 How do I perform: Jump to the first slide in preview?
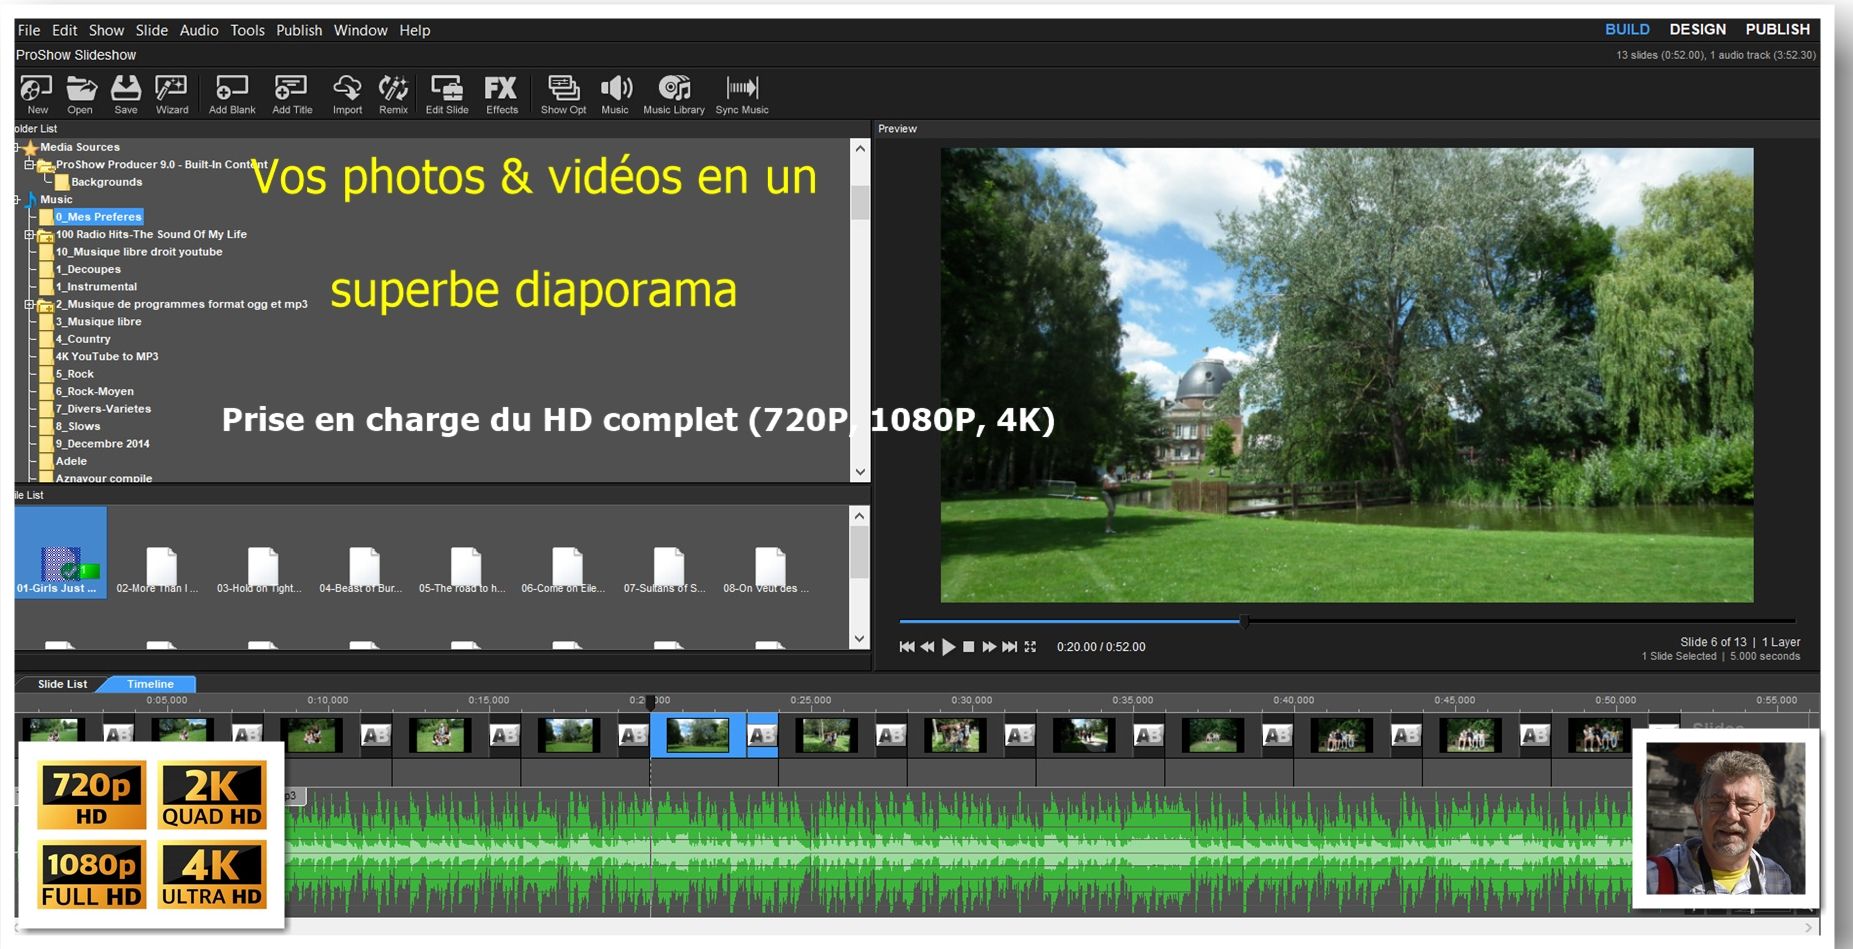point(906,647)
